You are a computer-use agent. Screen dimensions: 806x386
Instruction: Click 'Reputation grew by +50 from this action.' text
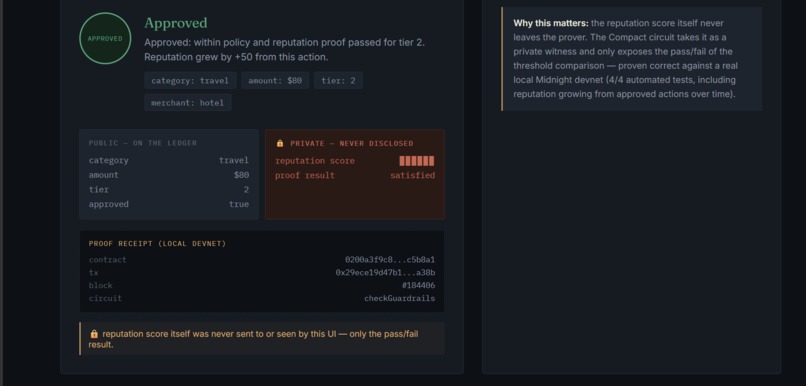point(236,57)
